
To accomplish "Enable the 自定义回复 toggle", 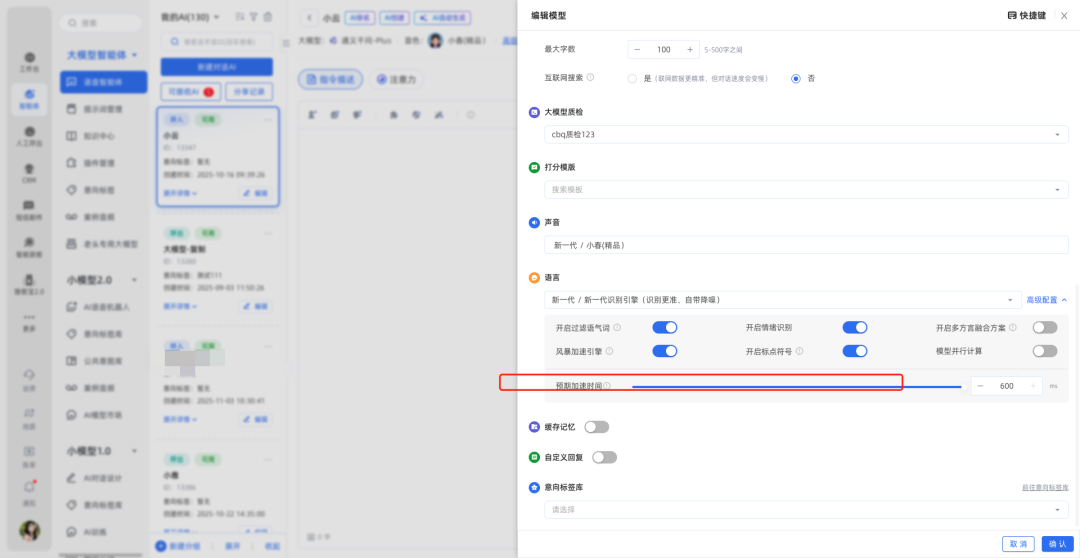I will [604, 458].
